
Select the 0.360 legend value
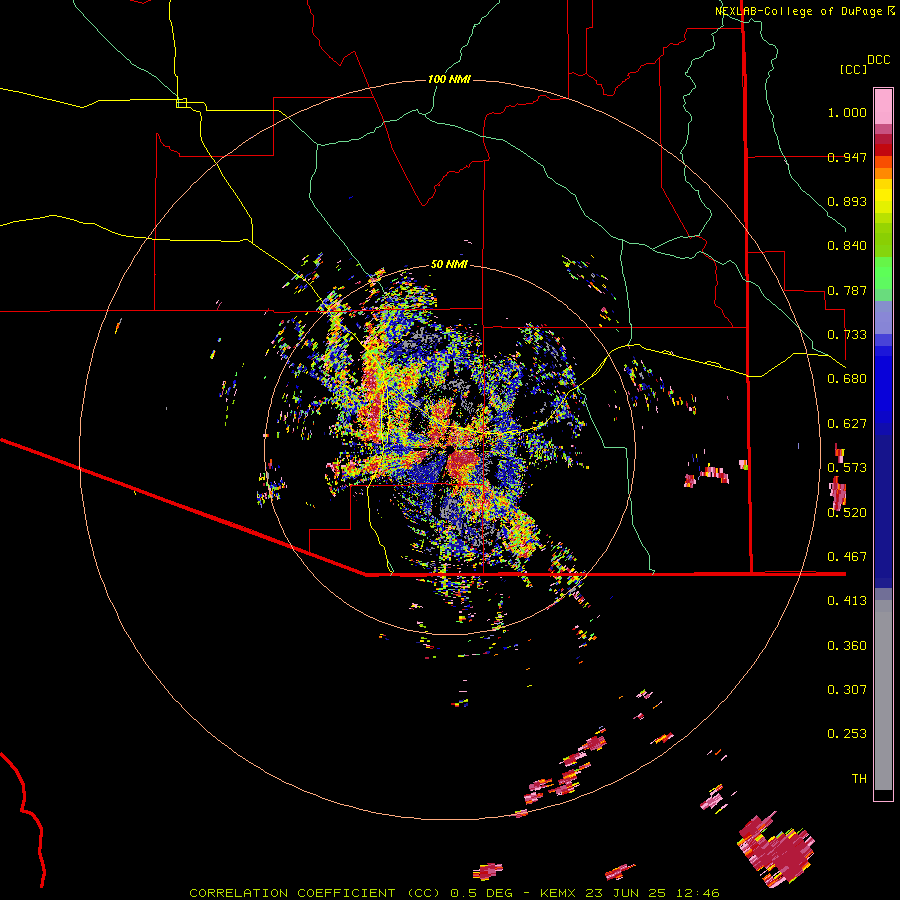click(x=847, y=646)
